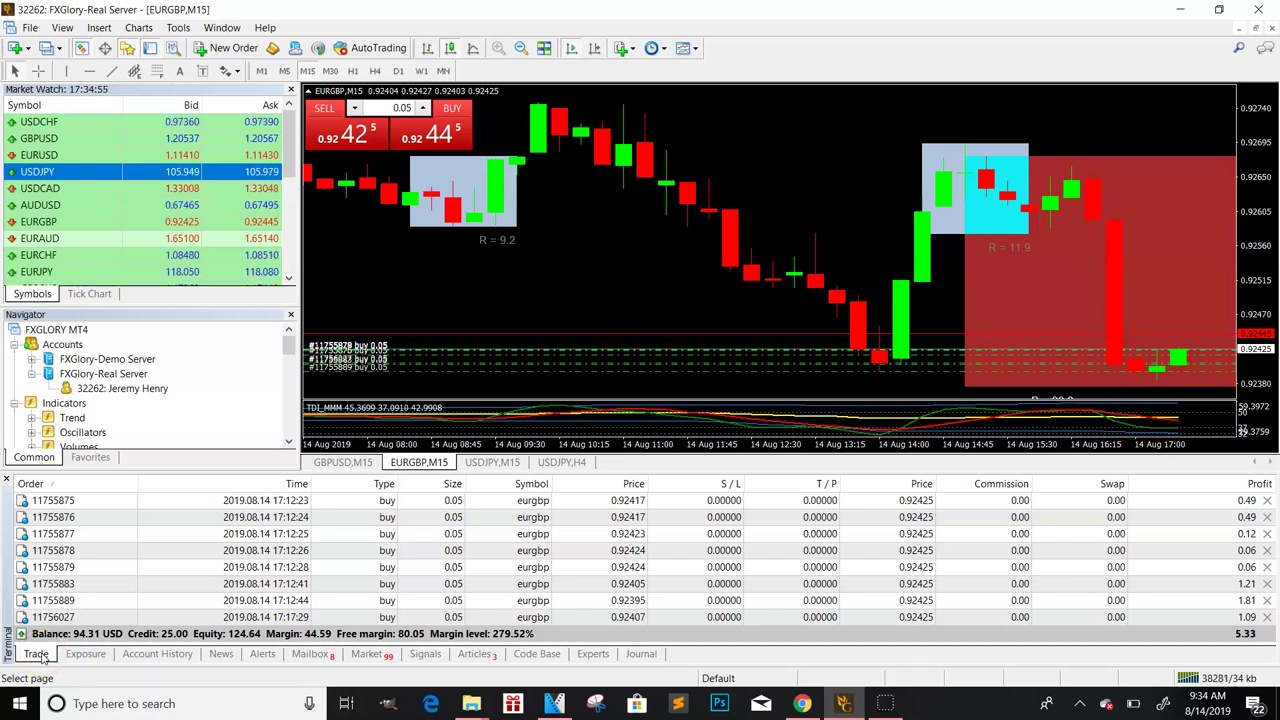
Task: Select the Fibonacci retracement tool
Action: [x=157, y=71]
